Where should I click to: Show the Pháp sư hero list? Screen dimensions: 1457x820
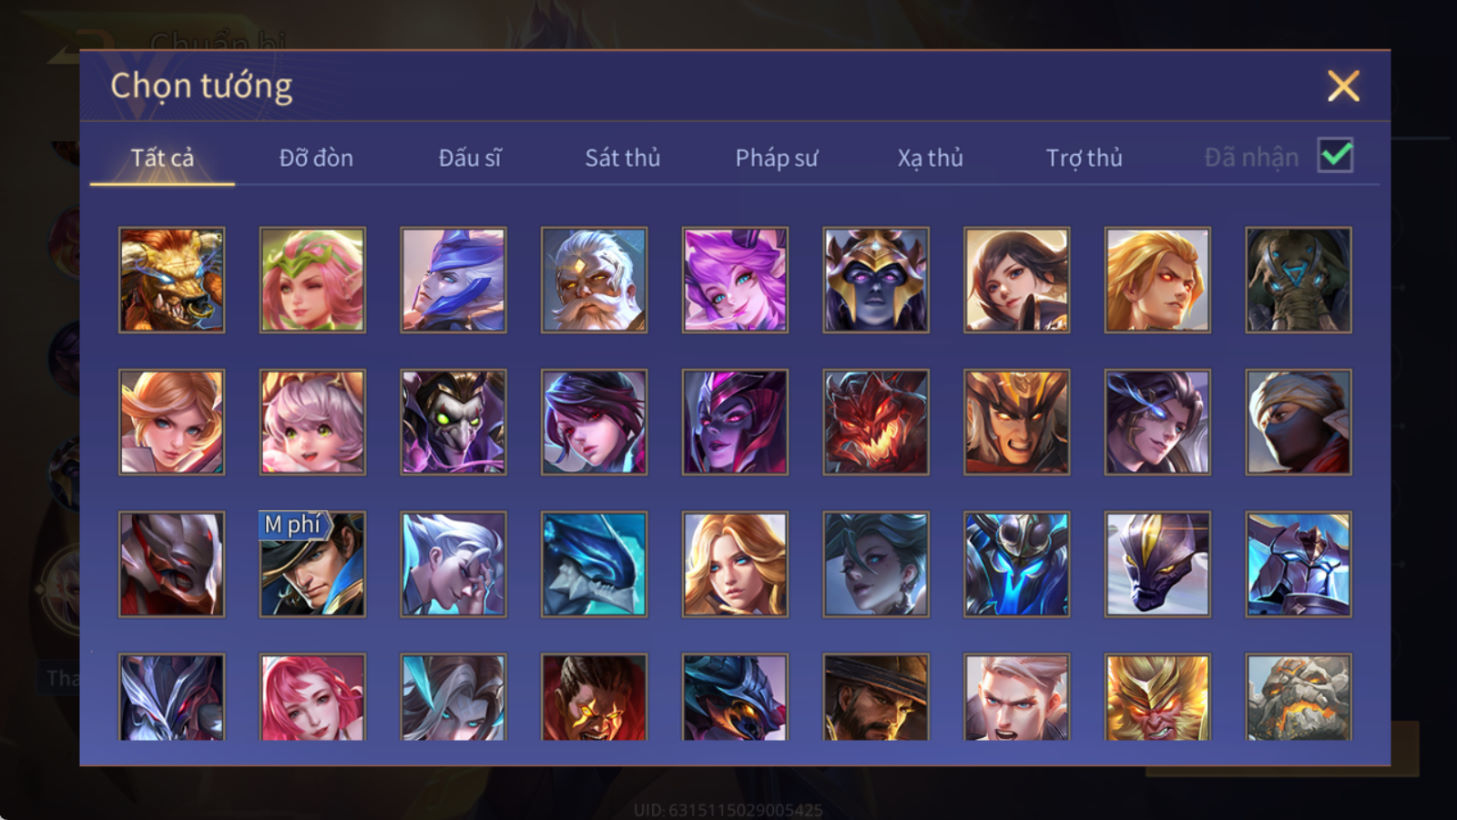pos(777,158)
